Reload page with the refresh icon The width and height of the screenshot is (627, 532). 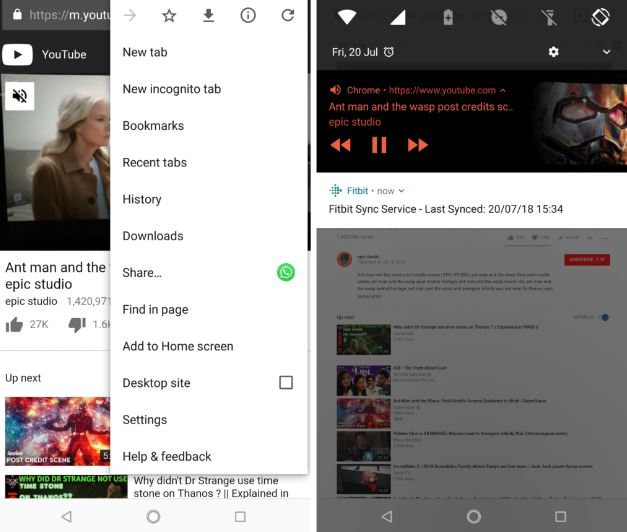click(288, 16)
